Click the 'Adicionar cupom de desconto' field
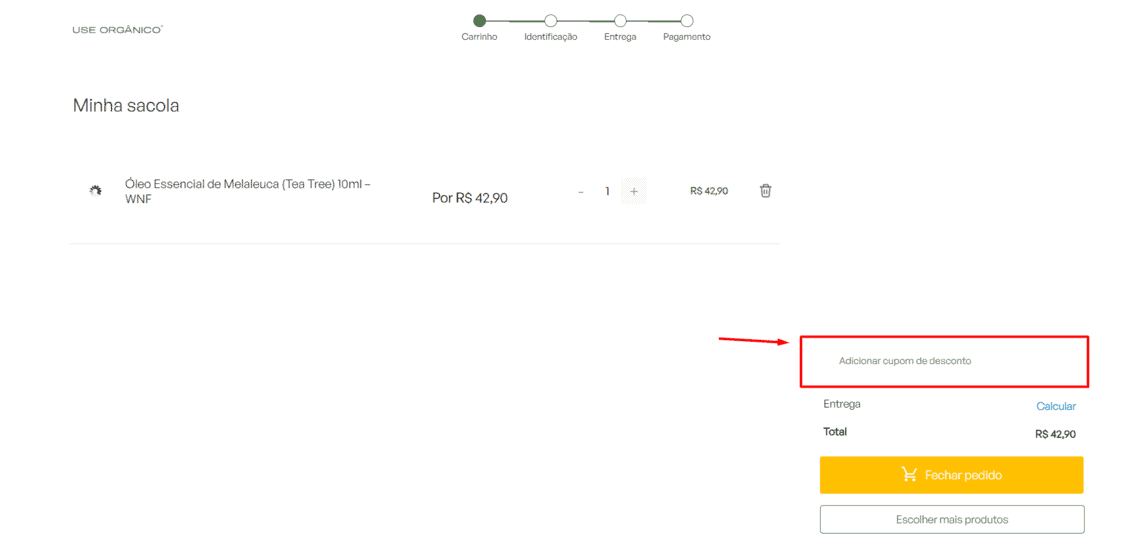 904,361
